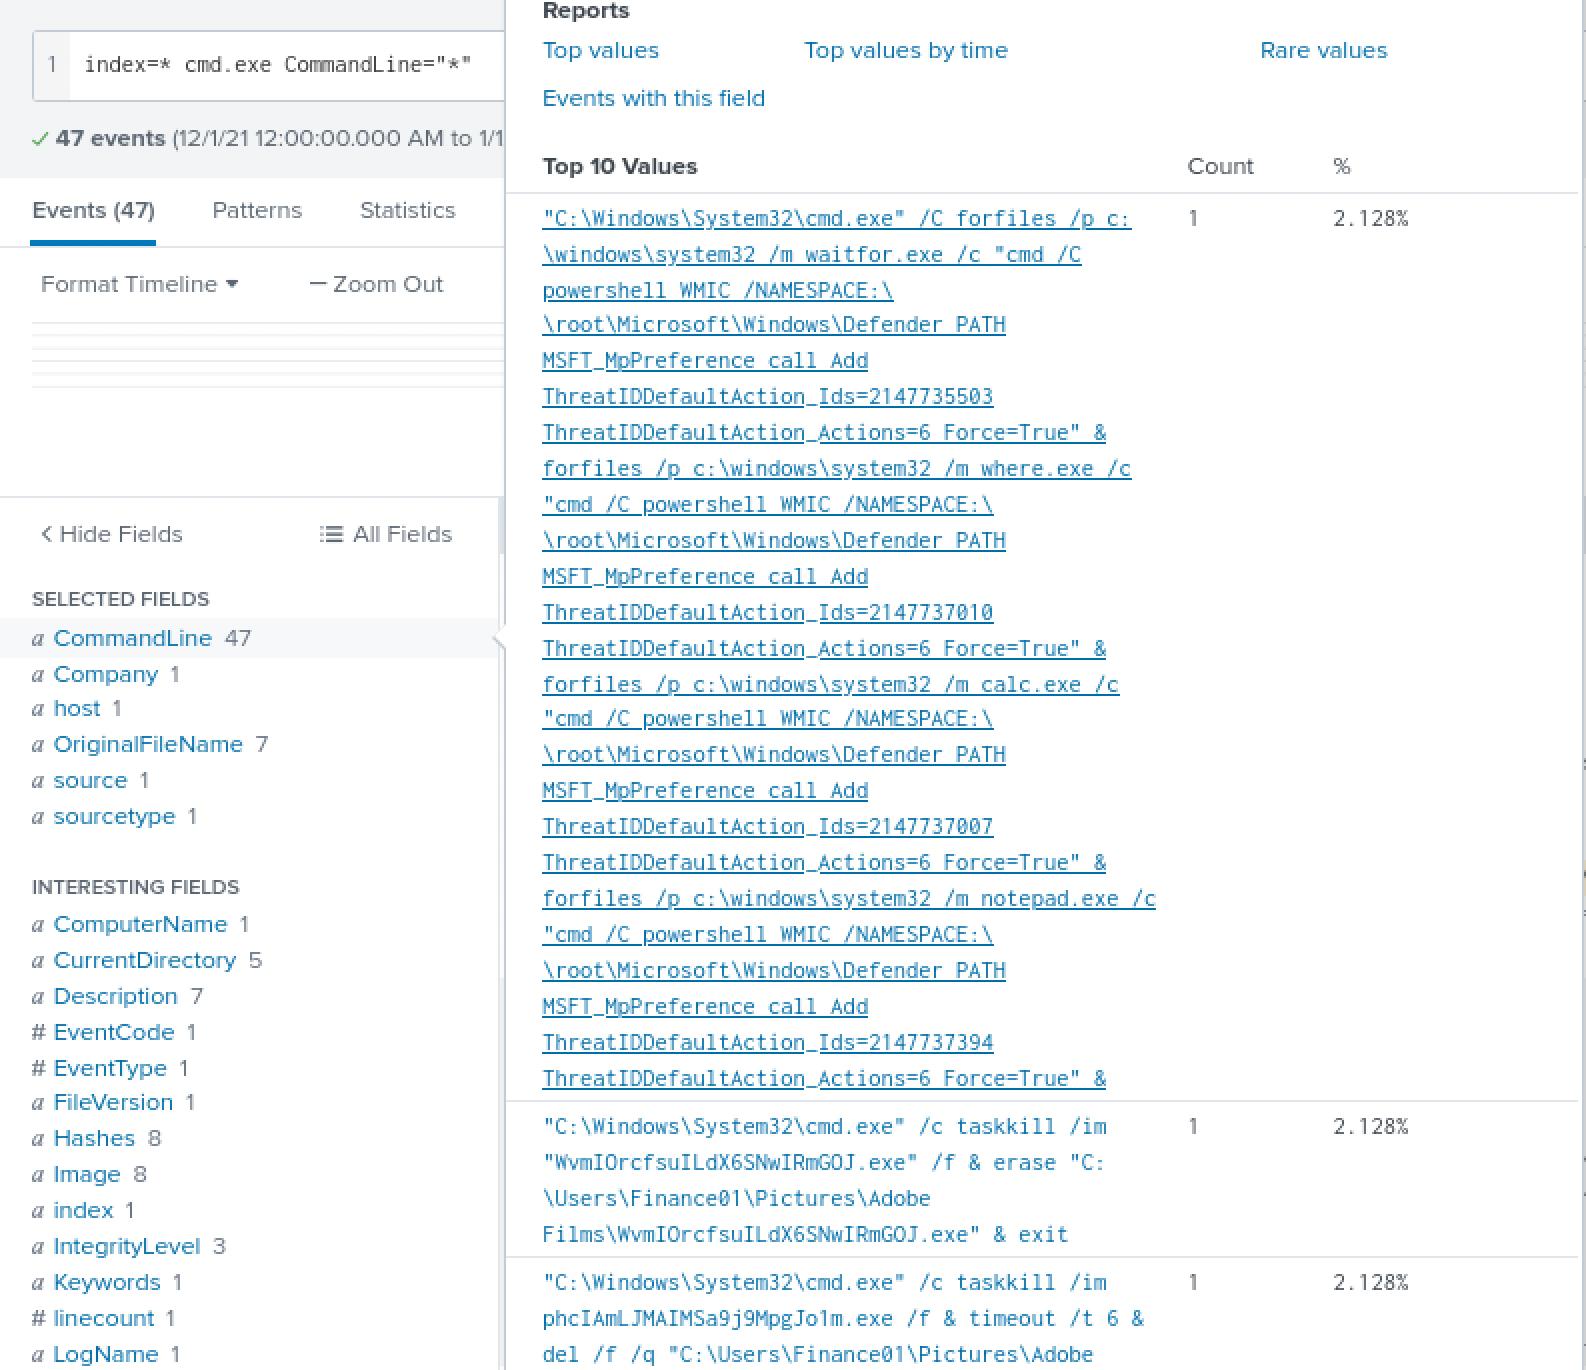Image resolution: width=1586 pixels, height=1370 pixels.
Task: Collapse sidebar with Hide Fields
Action: tap(111, 534)
